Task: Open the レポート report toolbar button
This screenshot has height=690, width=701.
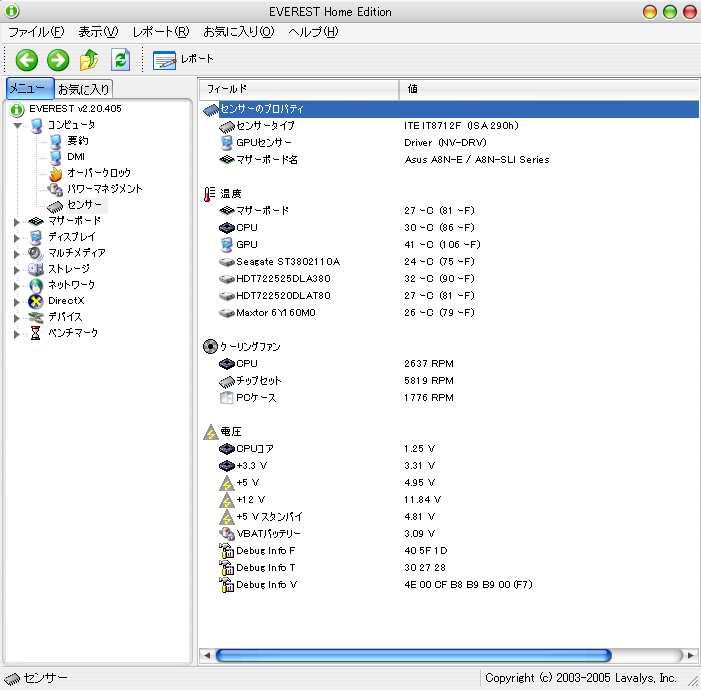Action: (183, 60)
